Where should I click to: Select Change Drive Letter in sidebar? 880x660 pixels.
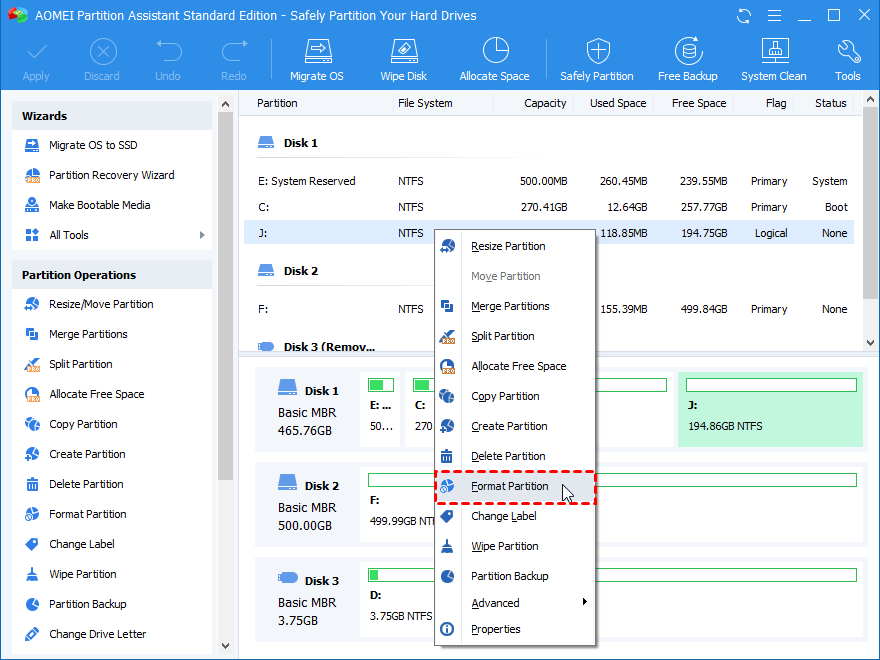coord(97,634)
